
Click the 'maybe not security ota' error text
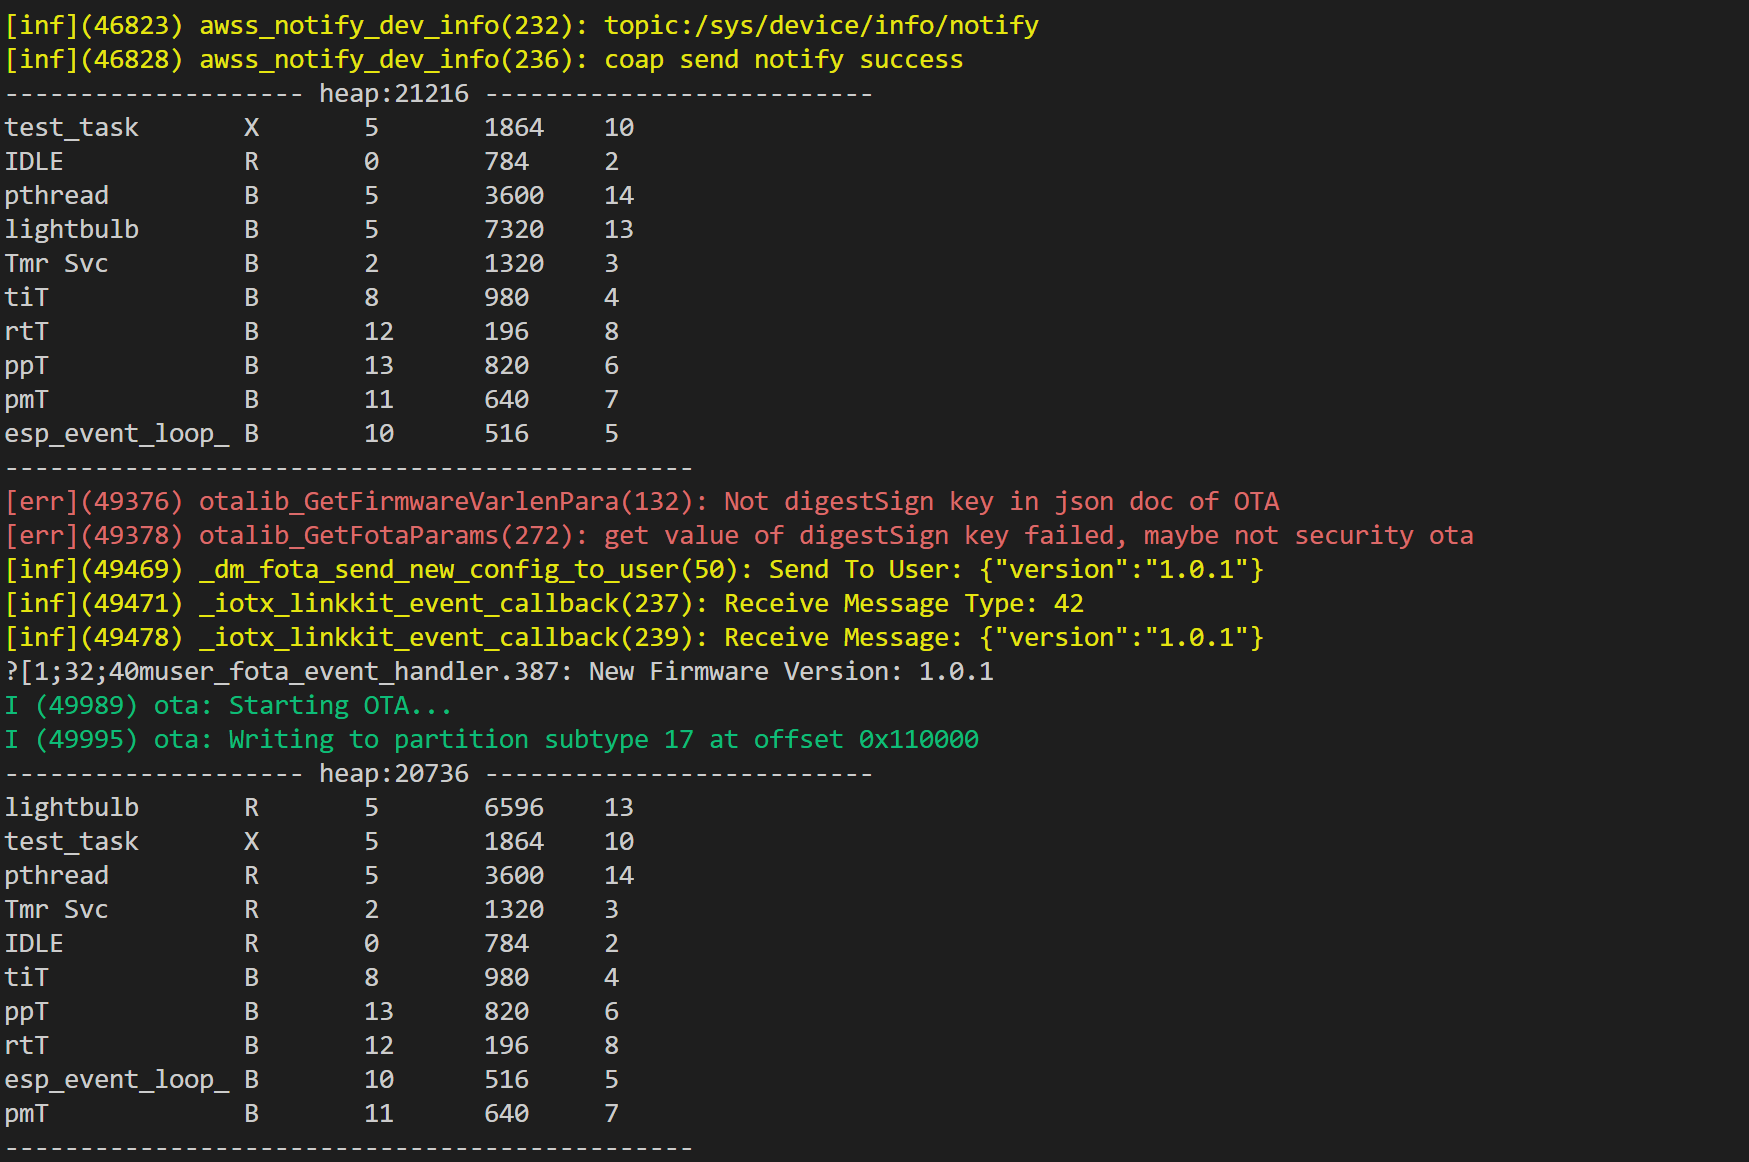1308,536
